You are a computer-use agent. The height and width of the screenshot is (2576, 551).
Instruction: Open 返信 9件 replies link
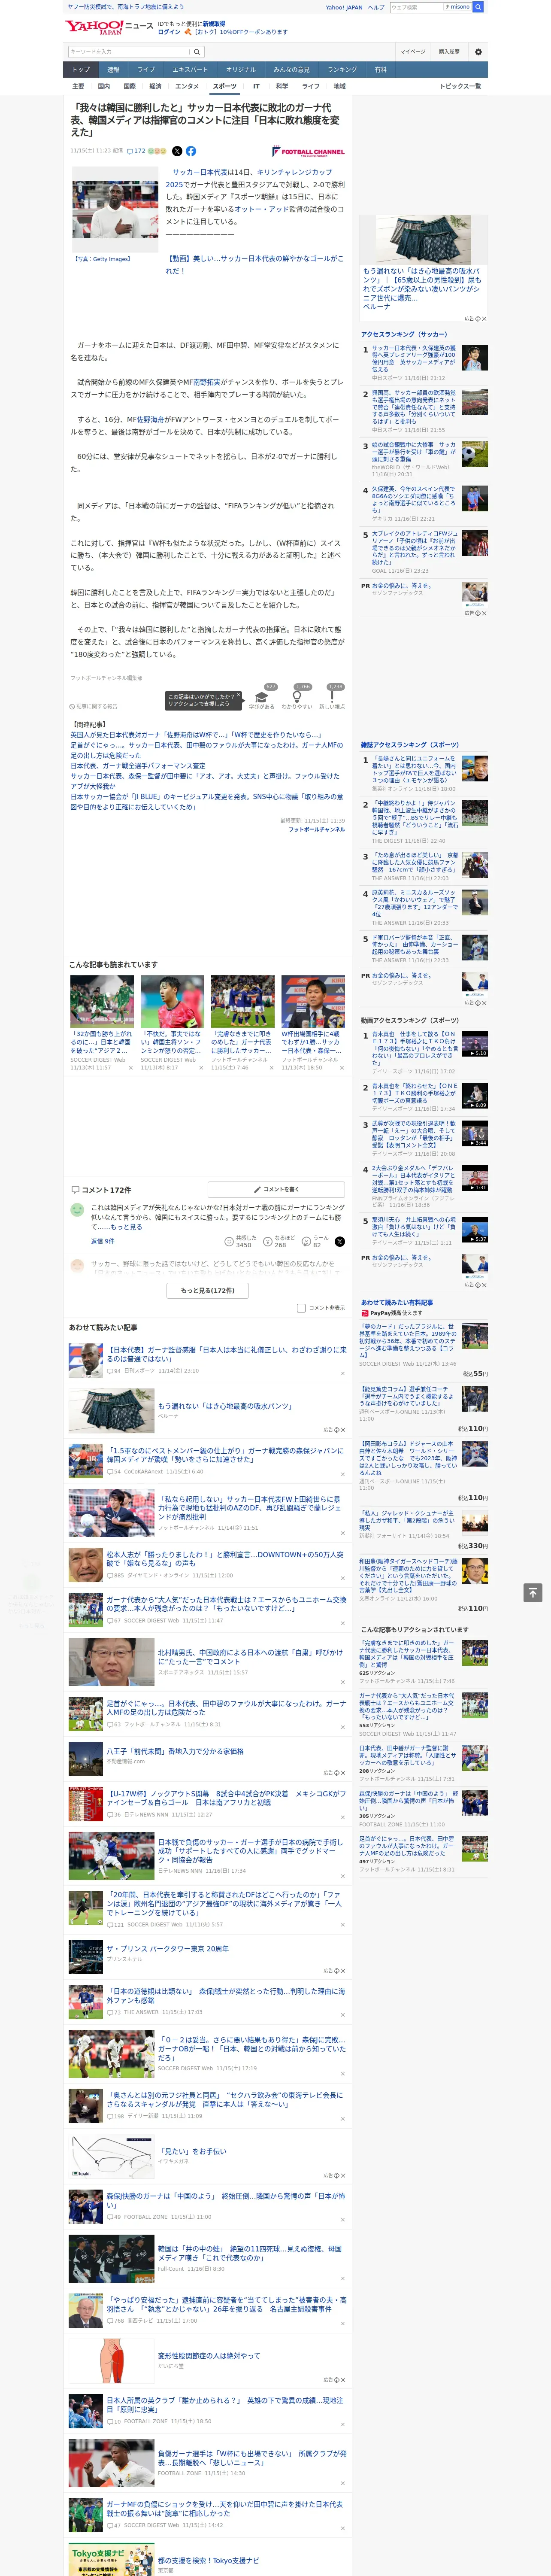click(x=102, y=1241)
